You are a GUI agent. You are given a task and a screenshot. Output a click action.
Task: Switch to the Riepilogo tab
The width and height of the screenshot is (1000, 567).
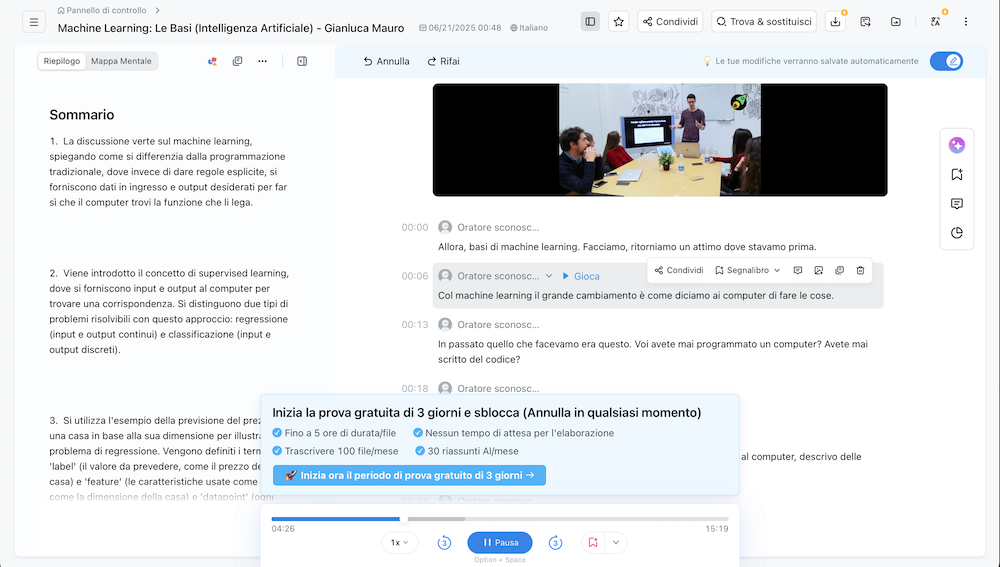point(62,61)
